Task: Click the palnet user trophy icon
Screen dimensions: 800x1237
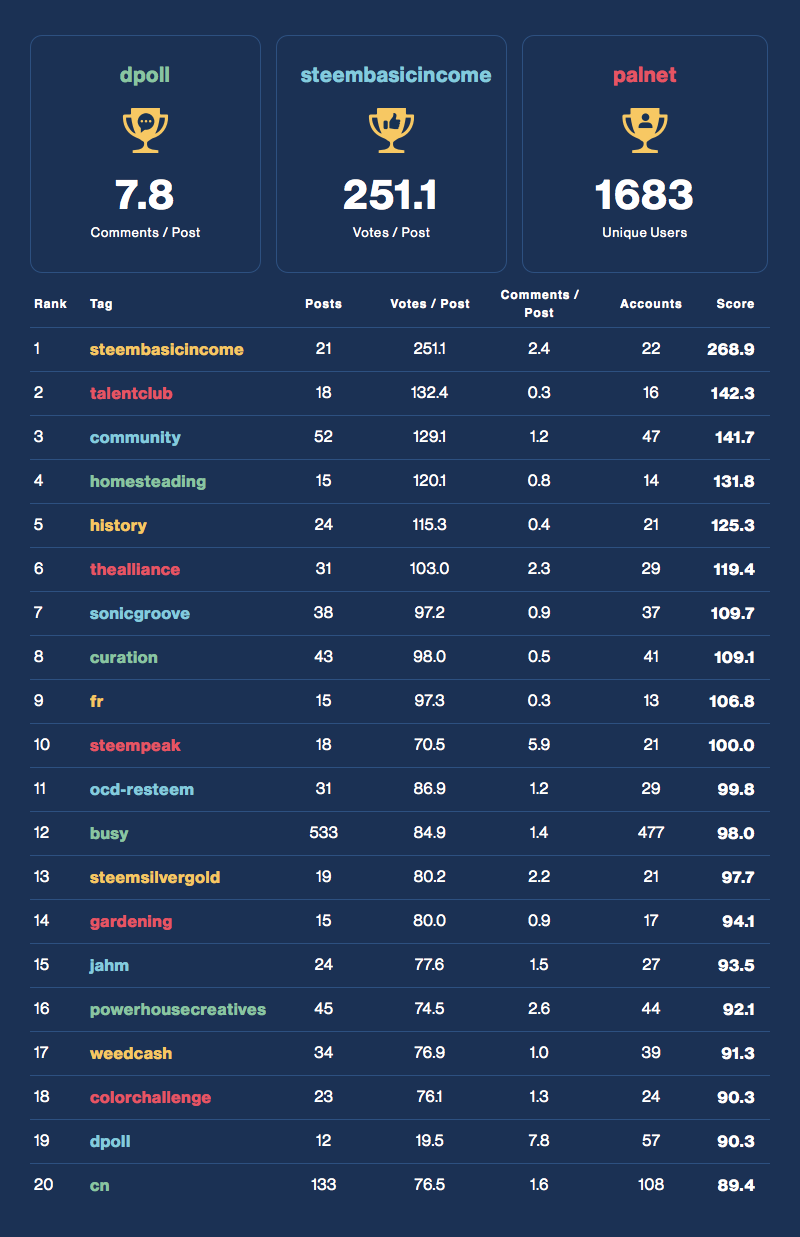Action: tap(645, 131)
